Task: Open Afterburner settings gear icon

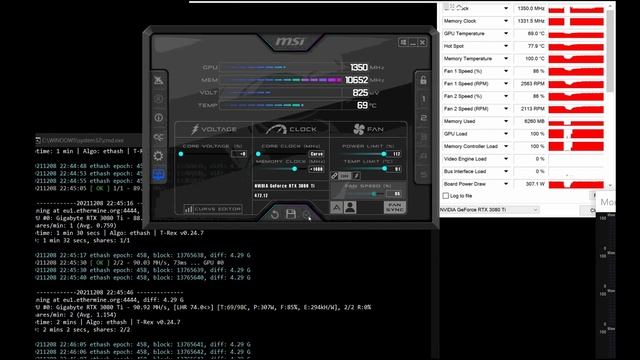Action: [158, 156]
